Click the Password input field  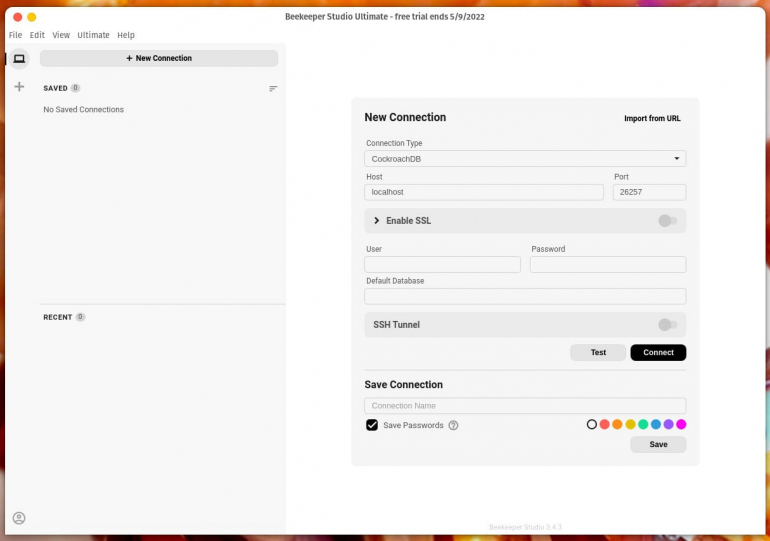607,265
